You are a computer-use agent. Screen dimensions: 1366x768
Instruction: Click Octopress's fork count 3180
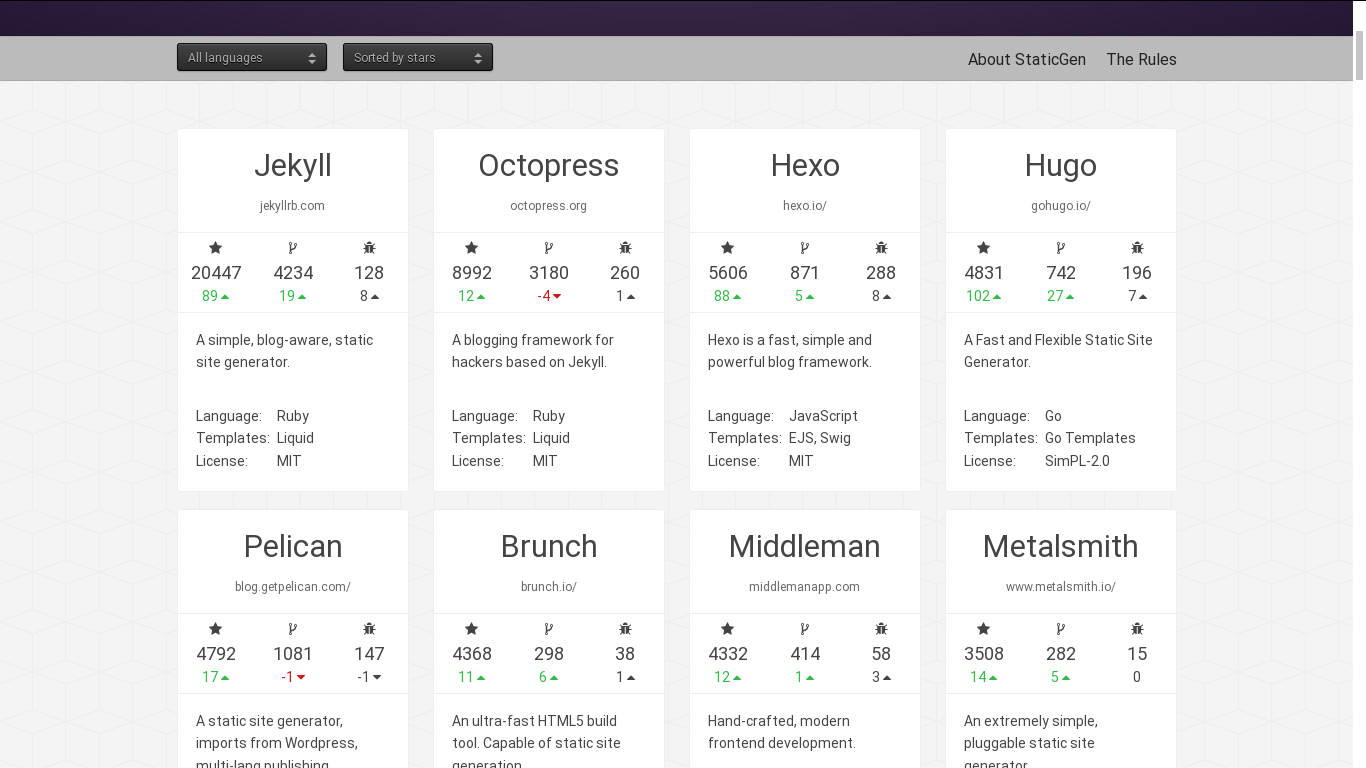coord(549,273)
